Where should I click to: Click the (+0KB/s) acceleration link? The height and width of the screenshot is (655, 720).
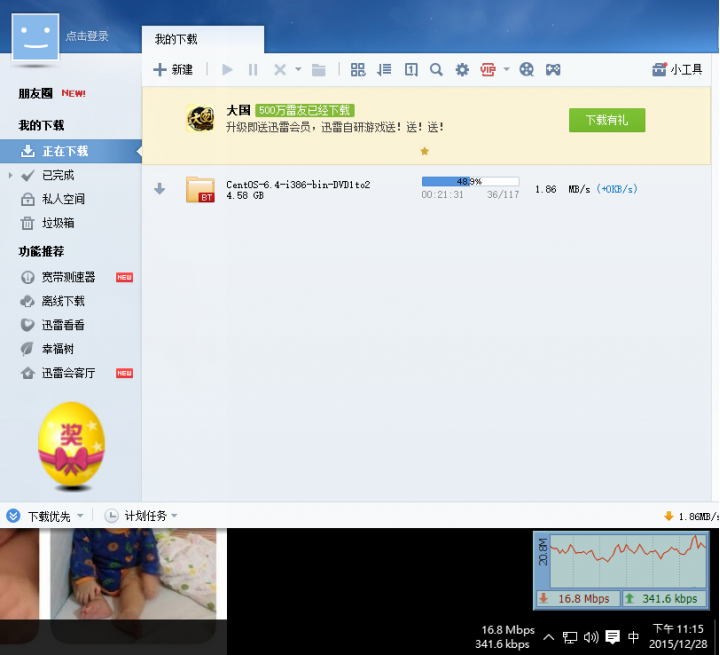coord(617,189)
